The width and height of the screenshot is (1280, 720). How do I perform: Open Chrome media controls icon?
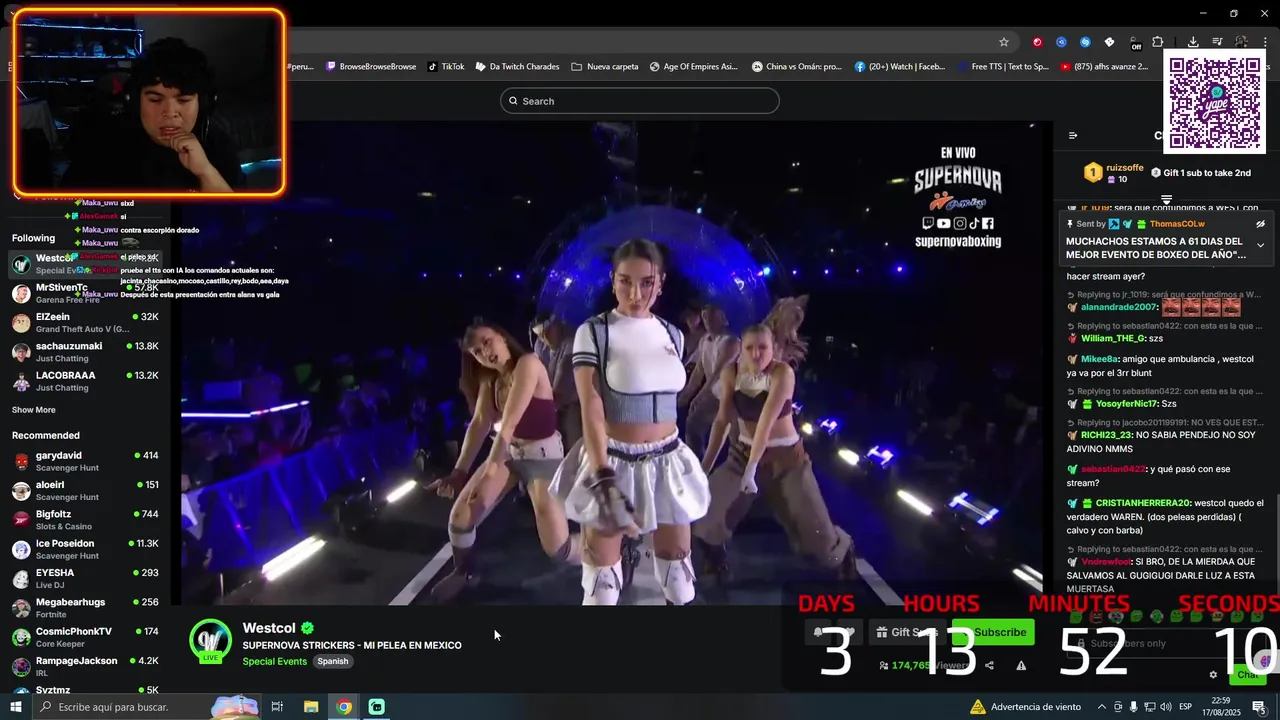click(1217, 42)
